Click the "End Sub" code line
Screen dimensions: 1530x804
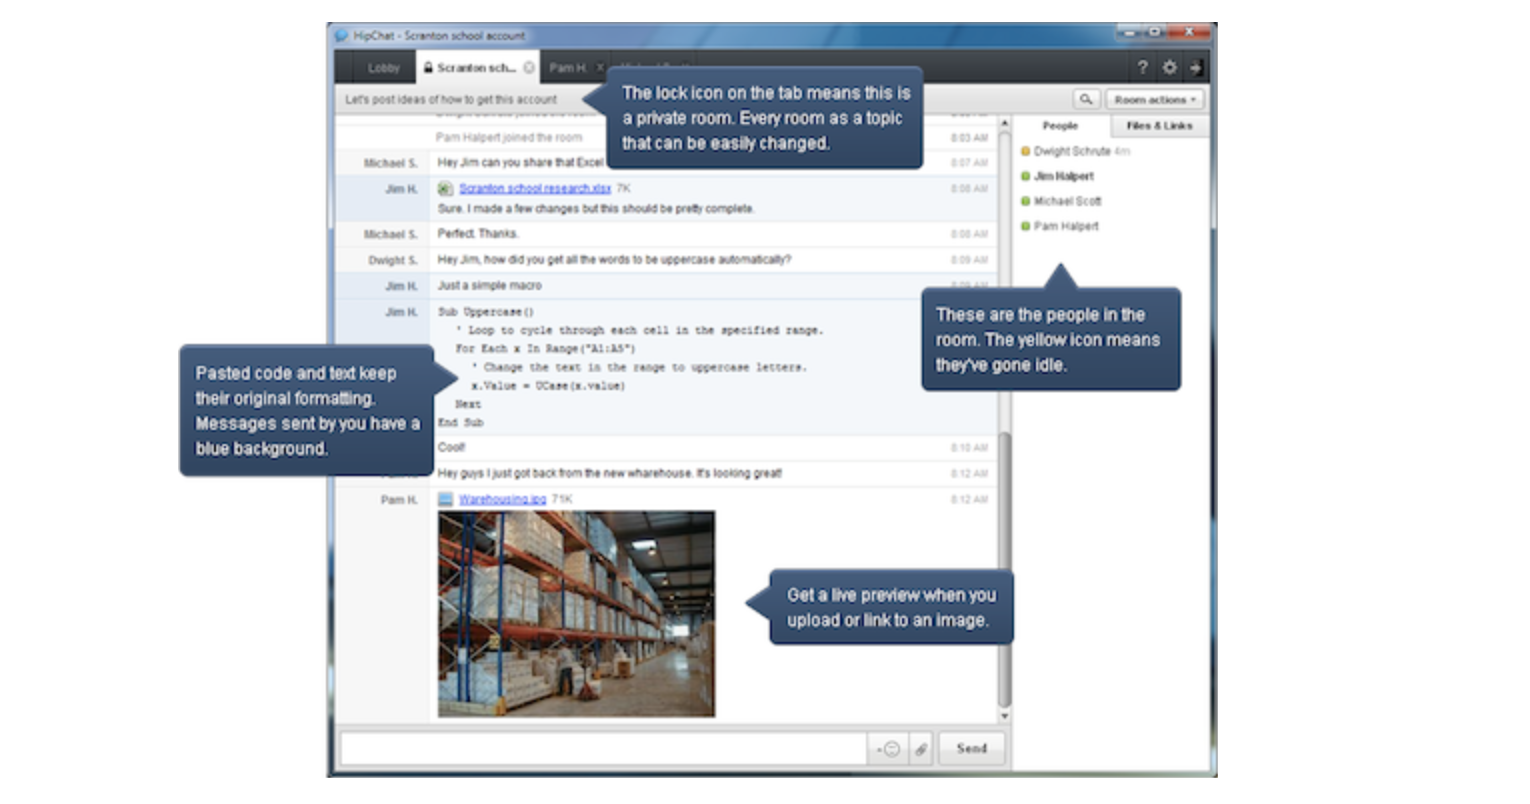coord(460,422)
